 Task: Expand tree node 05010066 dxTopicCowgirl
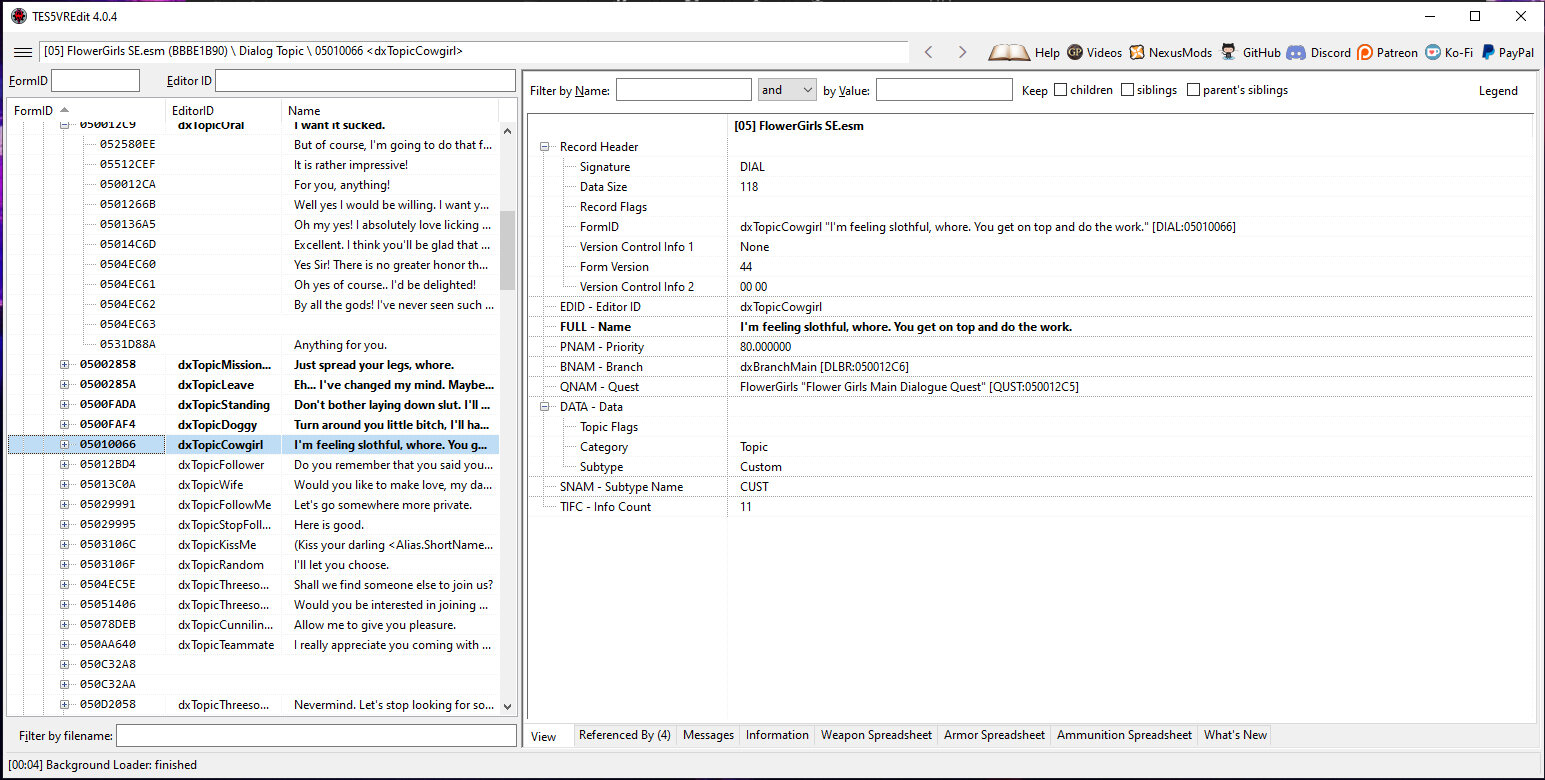(x=65, y=445)
